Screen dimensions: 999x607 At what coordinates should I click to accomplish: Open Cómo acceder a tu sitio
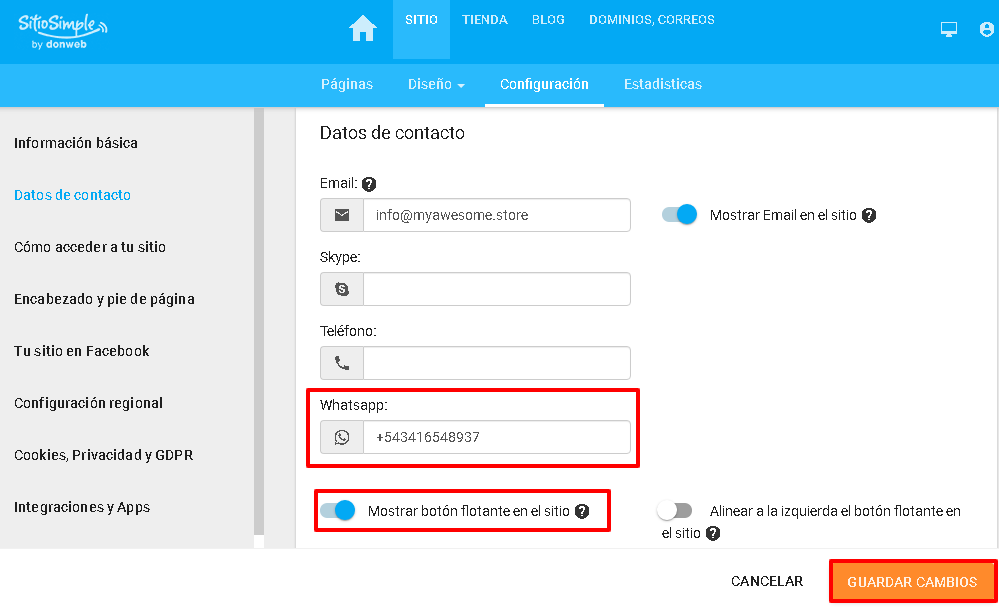click(90, 247)
